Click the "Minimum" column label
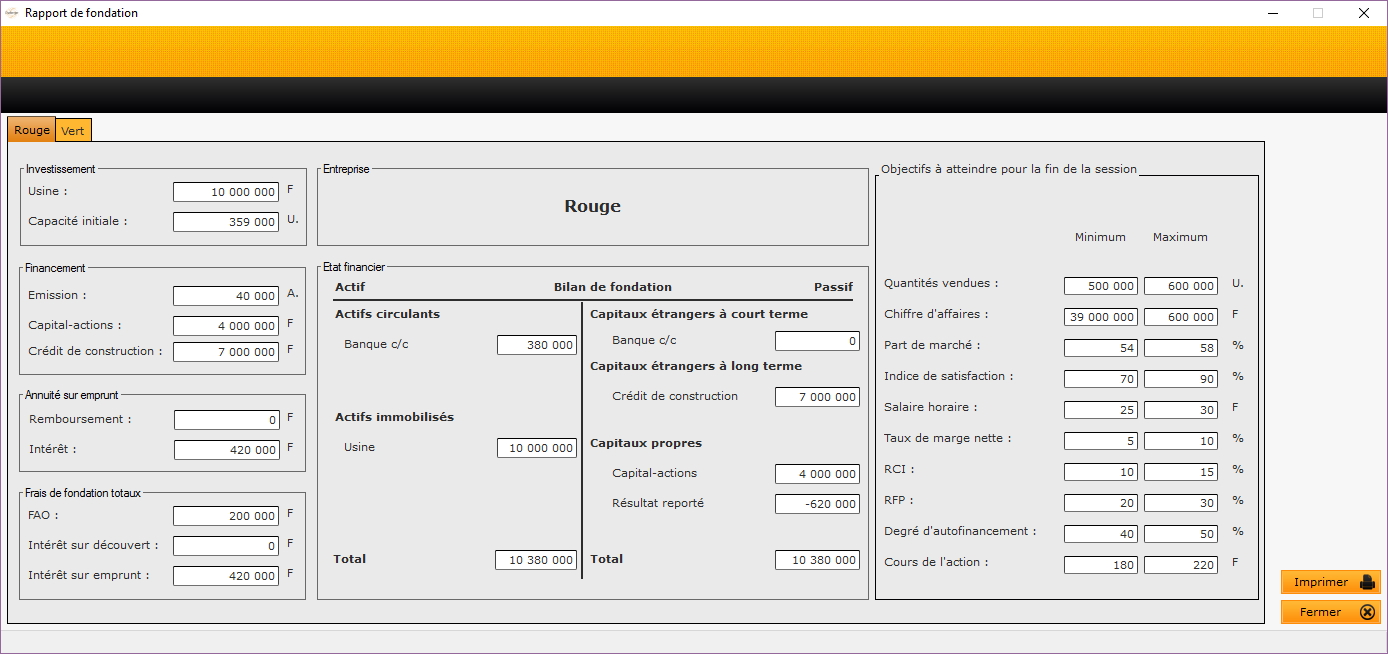 tap(1100, 237)
